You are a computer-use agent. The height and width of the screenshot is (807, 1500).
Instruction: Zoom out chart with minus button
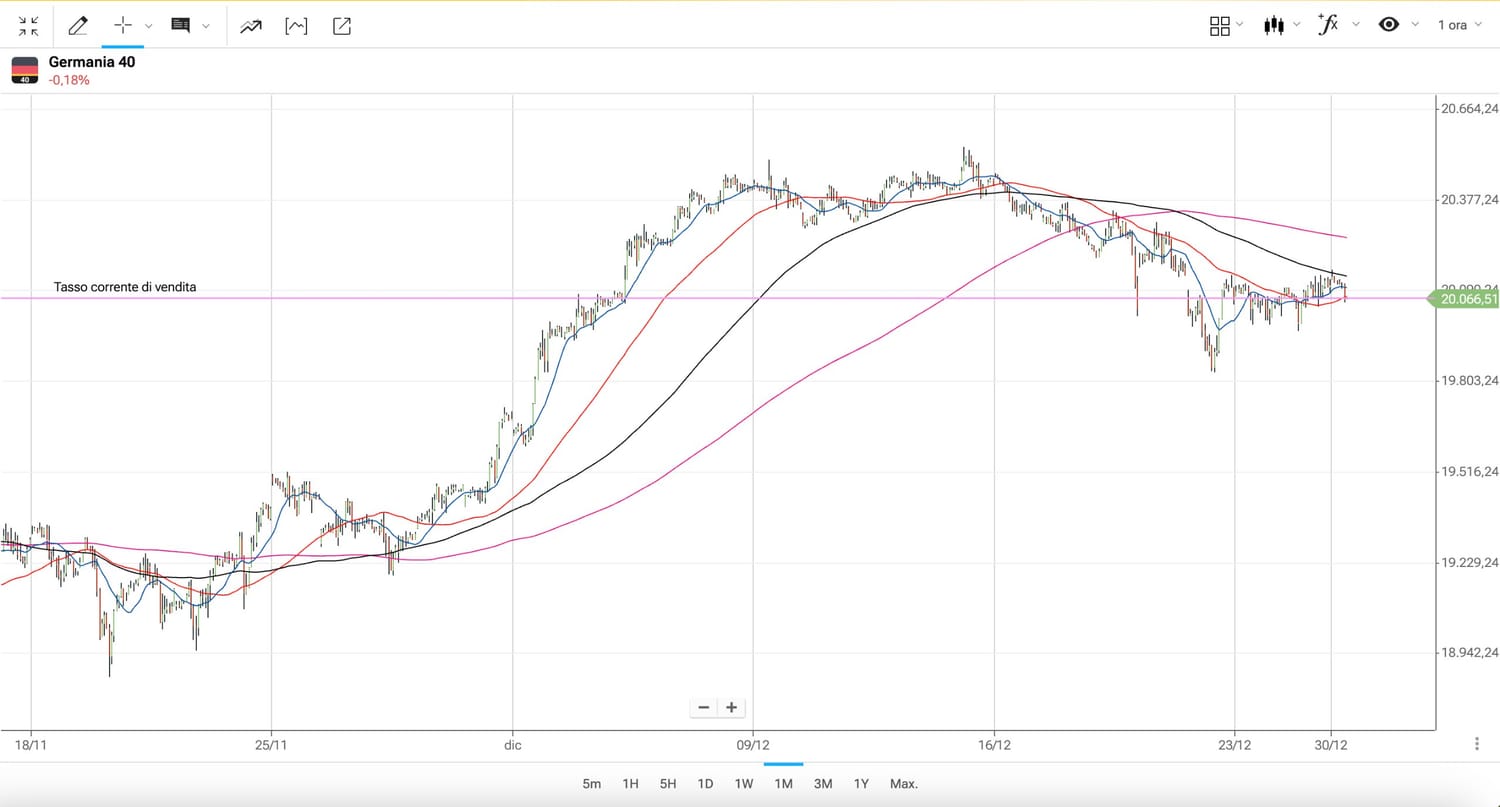(x=704, y=707)
